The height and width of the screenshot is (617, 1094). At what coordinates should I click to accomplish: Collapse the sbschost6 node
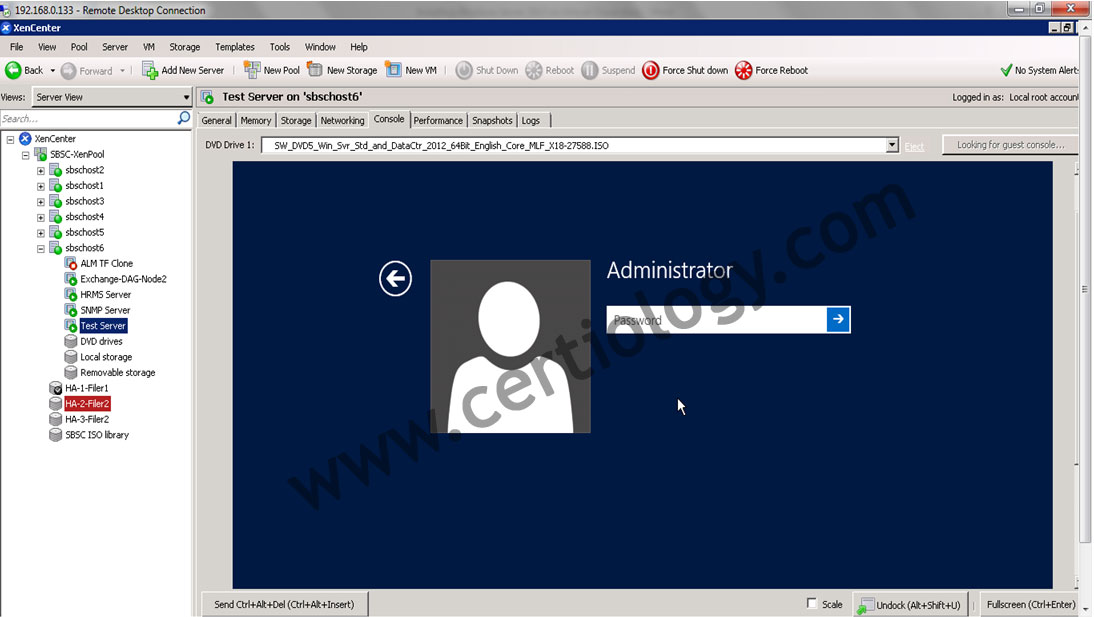tap(40, 248)
